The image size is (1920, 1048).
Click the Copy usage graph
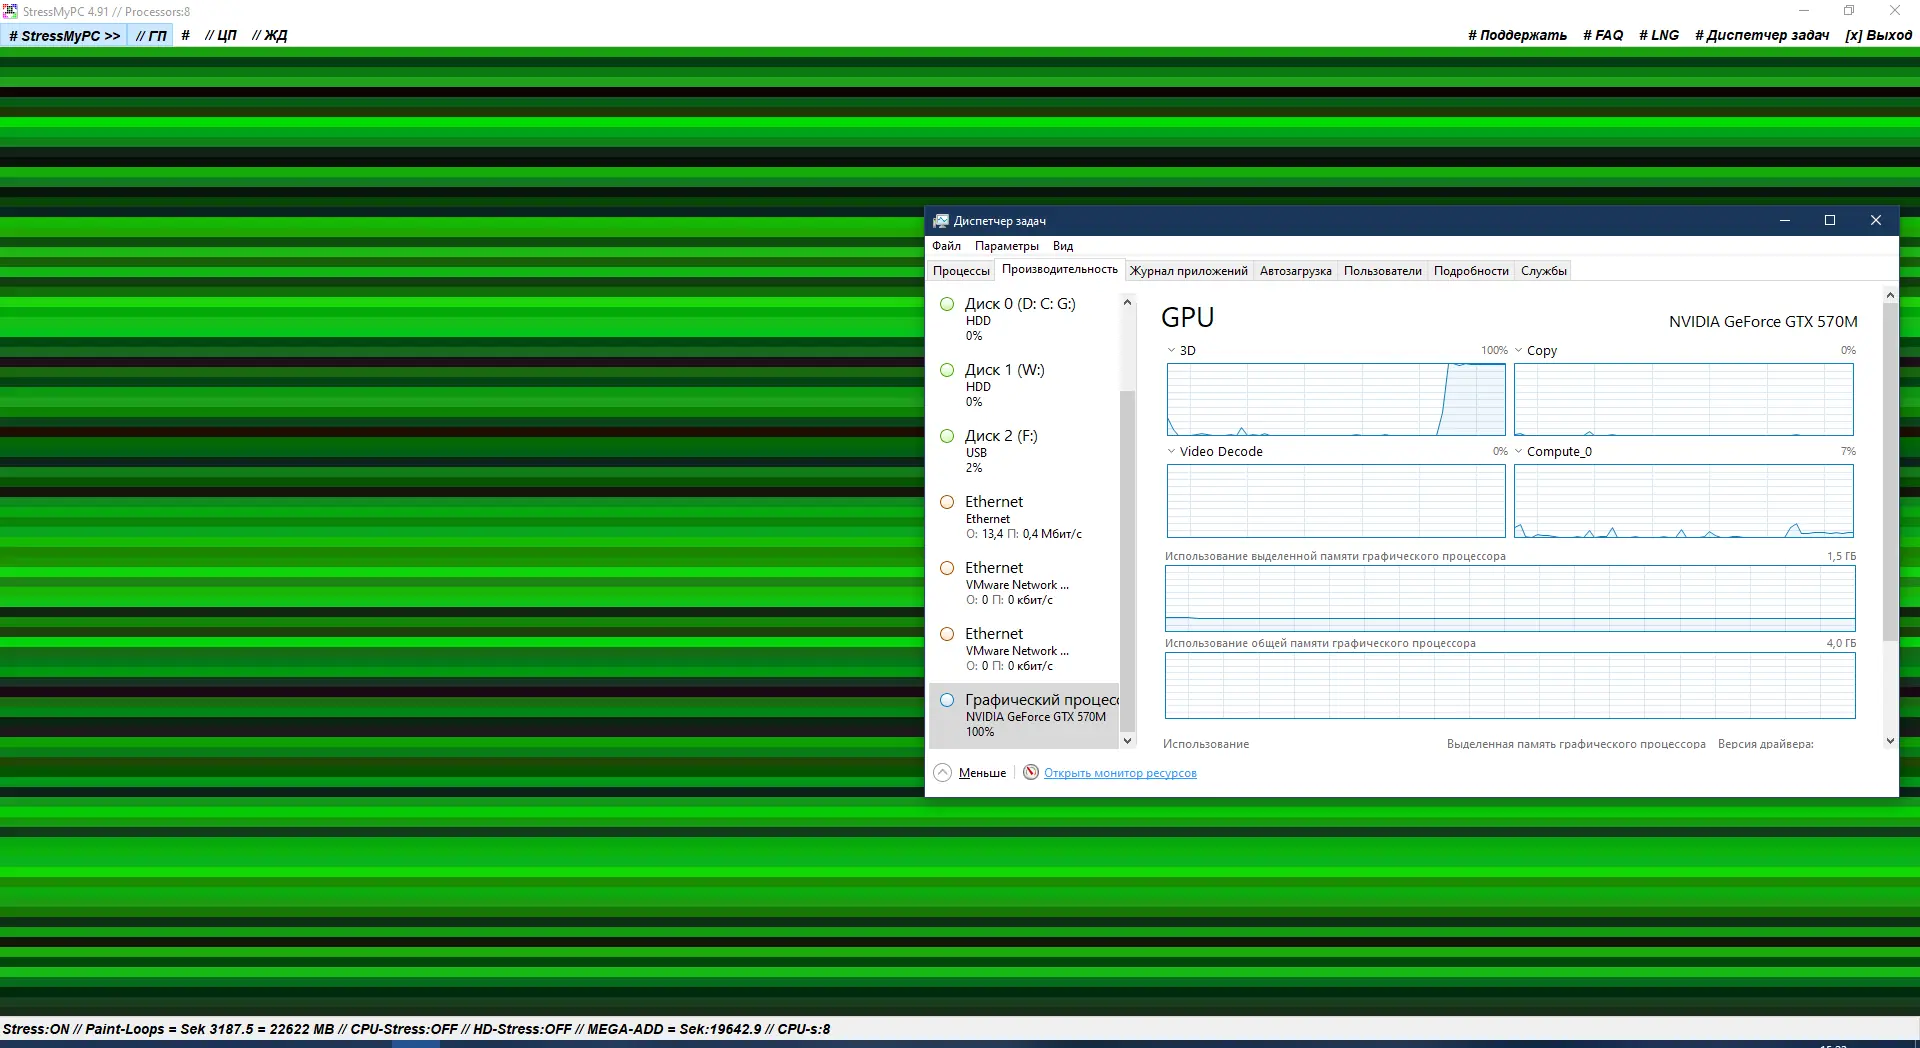tap(1684, 399)
